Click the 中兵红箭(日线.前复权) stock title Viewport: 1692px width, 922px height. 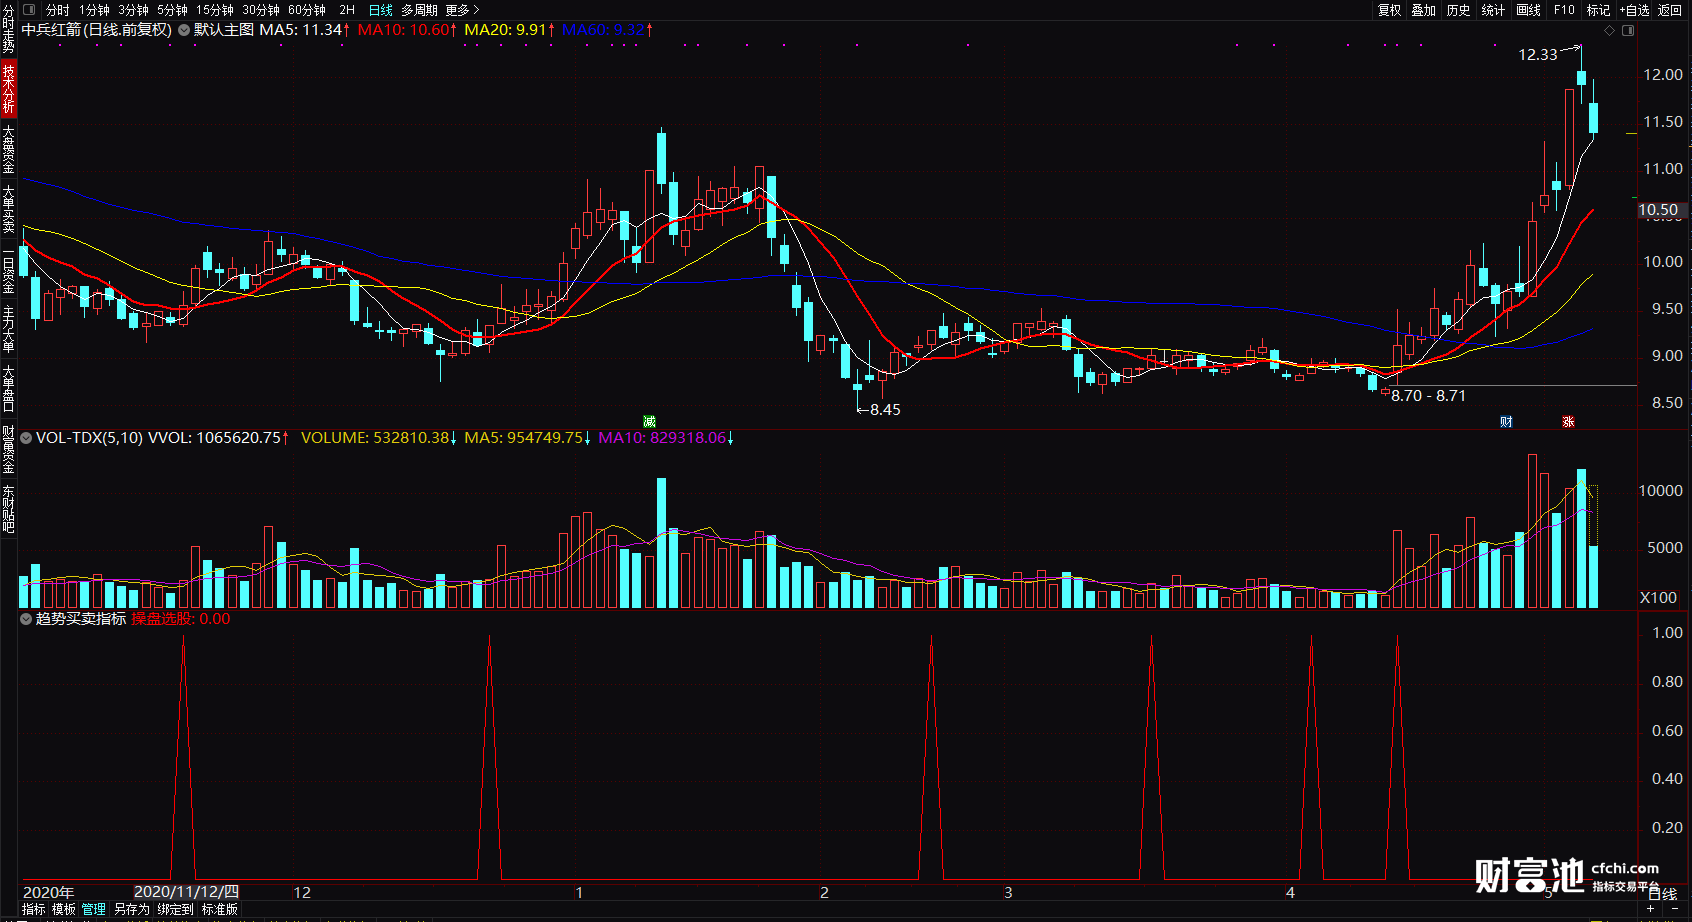(97, 30)
